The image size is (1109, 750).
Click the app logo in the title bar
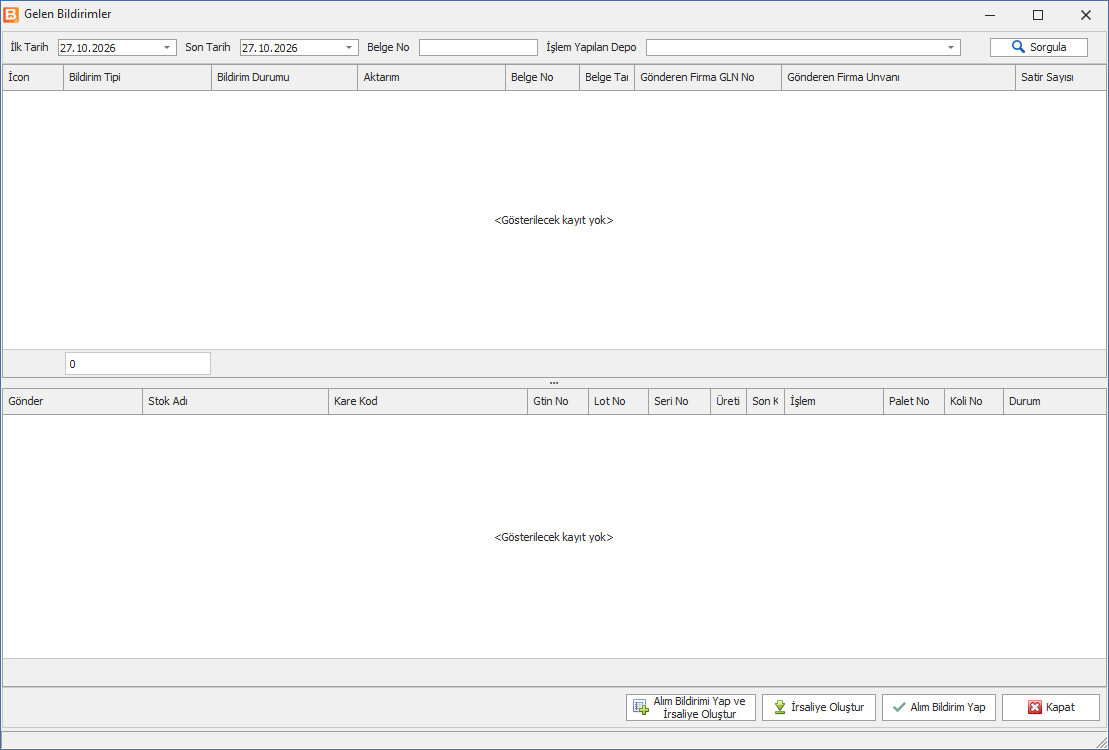(11, 15)
